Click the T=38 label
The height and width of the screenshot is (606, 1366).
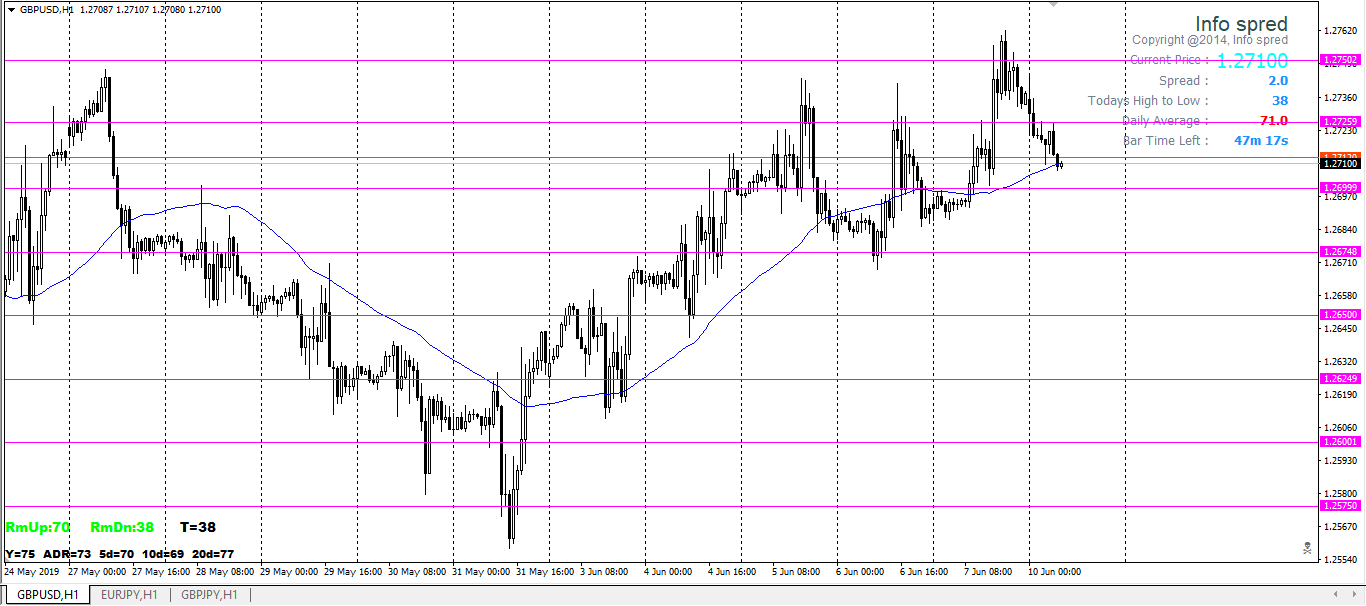point(198,527)
